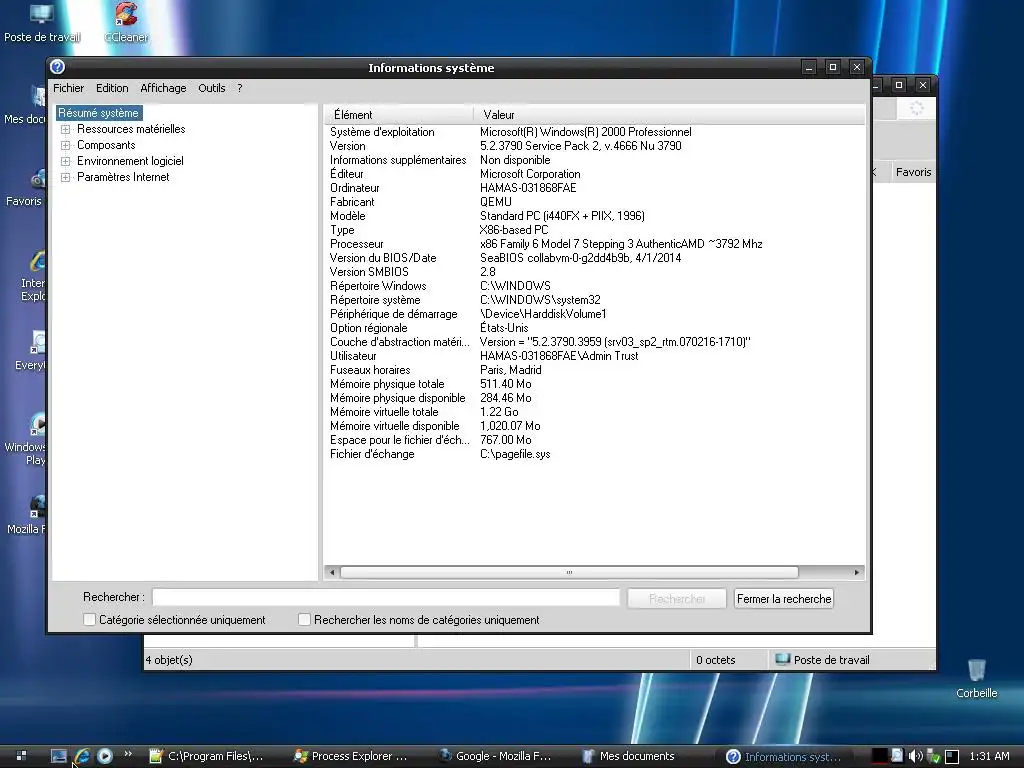1024x768 pixels.
Task: Launch Internet Explorer from quick launch
Action: pos(82,756)
